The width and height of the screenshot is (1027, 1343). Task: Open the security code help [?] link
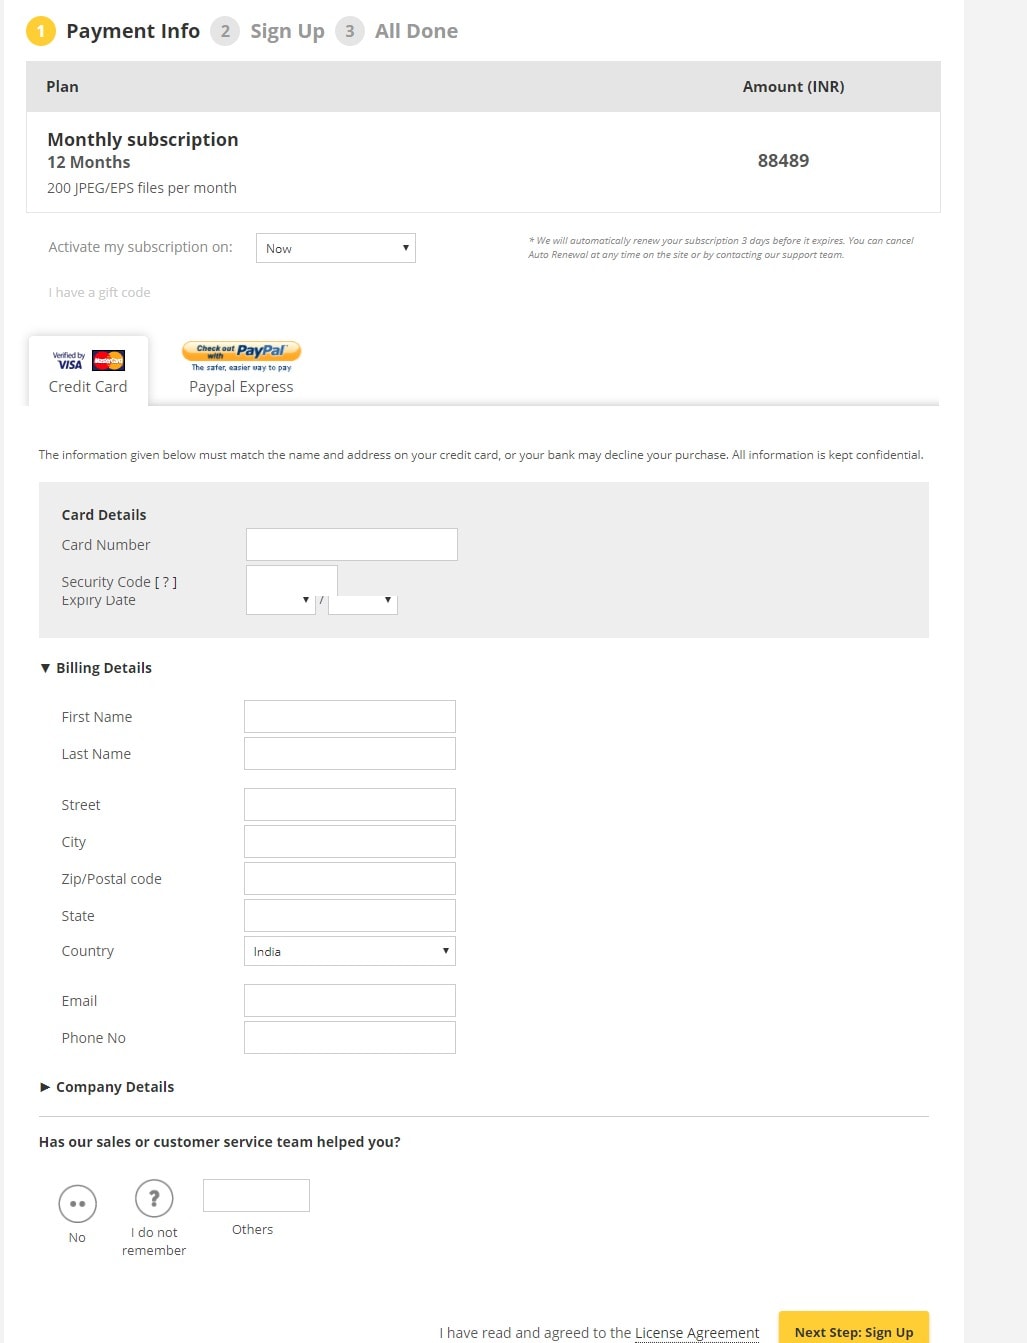pyautogui.click(x=166, y=582)
